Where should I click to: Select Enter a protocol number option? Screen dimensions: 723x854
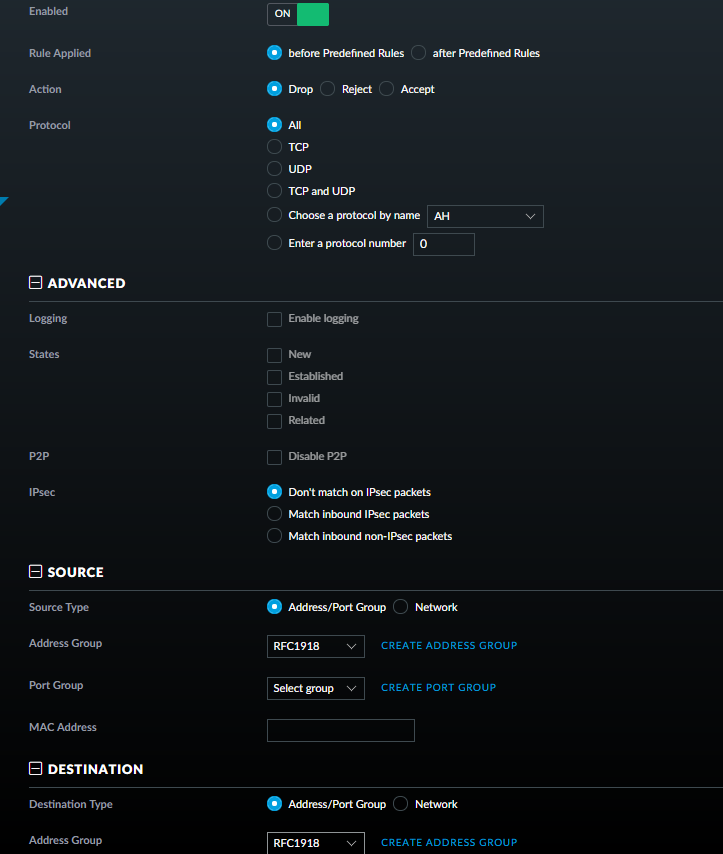tap(275, 243)
